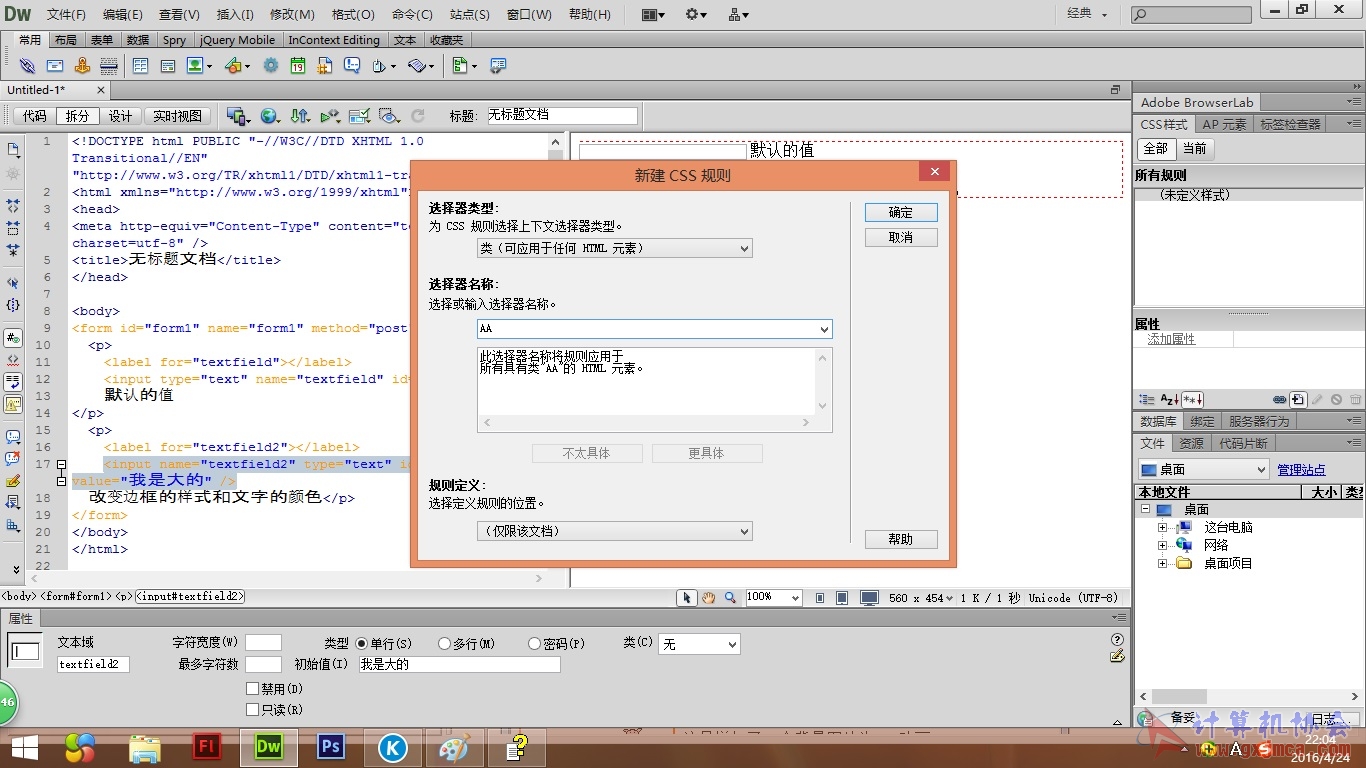Open the 格式(O) menu

pyautogui.click(x=353, y=15)
